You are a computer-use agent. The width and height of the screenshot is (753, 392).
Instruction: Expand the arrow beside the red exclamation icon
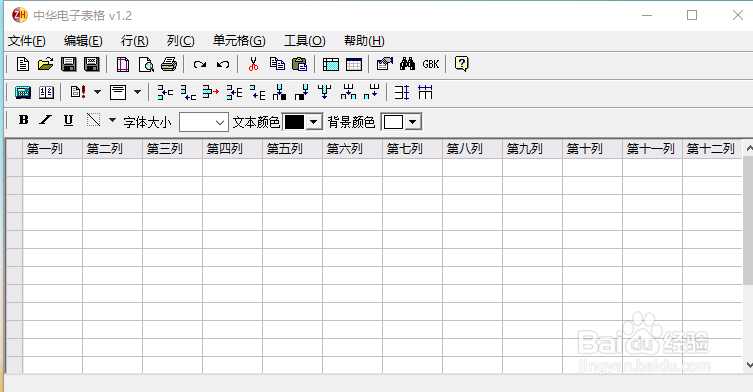click(97, 92)
